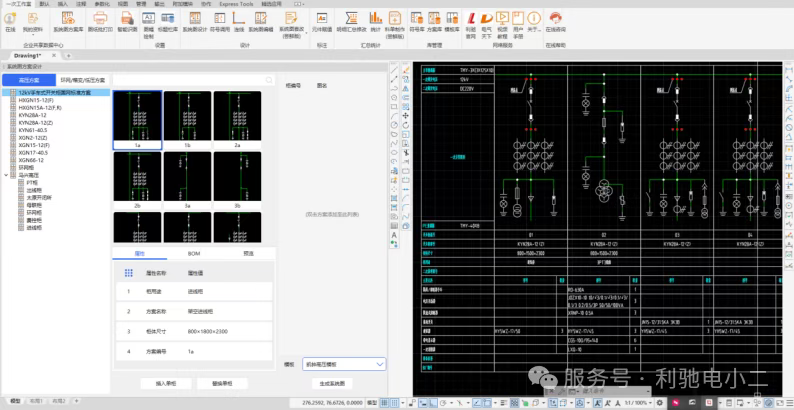Open 系统图设计 ribbon tool

tap(194, 21)
